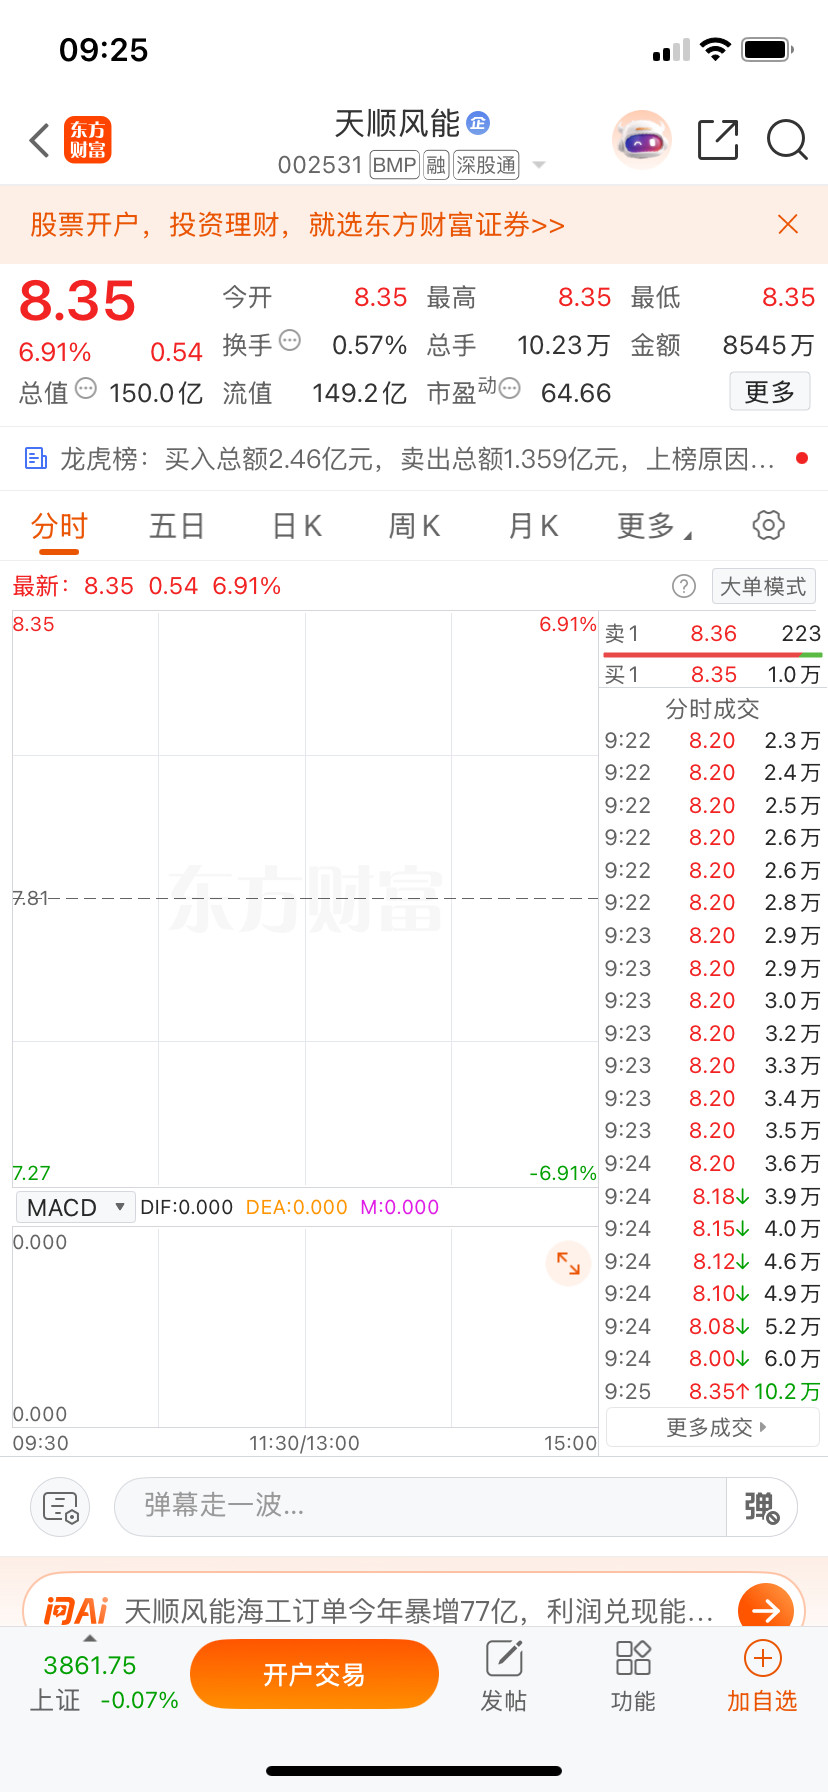
Task: Open 发帖 post icon
Action: pyautogui.click(x=504, y=1676)
